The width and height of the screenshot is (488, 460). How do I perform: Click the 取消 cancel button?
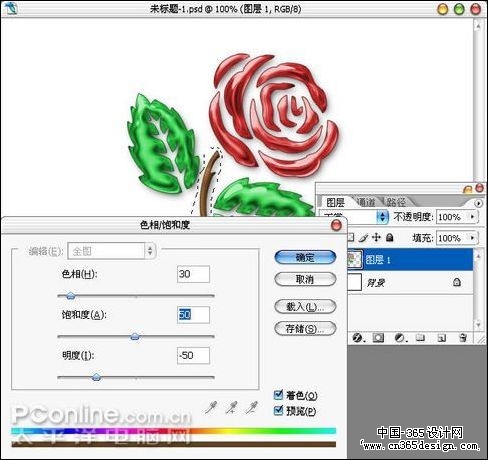[x=305, y=279]
